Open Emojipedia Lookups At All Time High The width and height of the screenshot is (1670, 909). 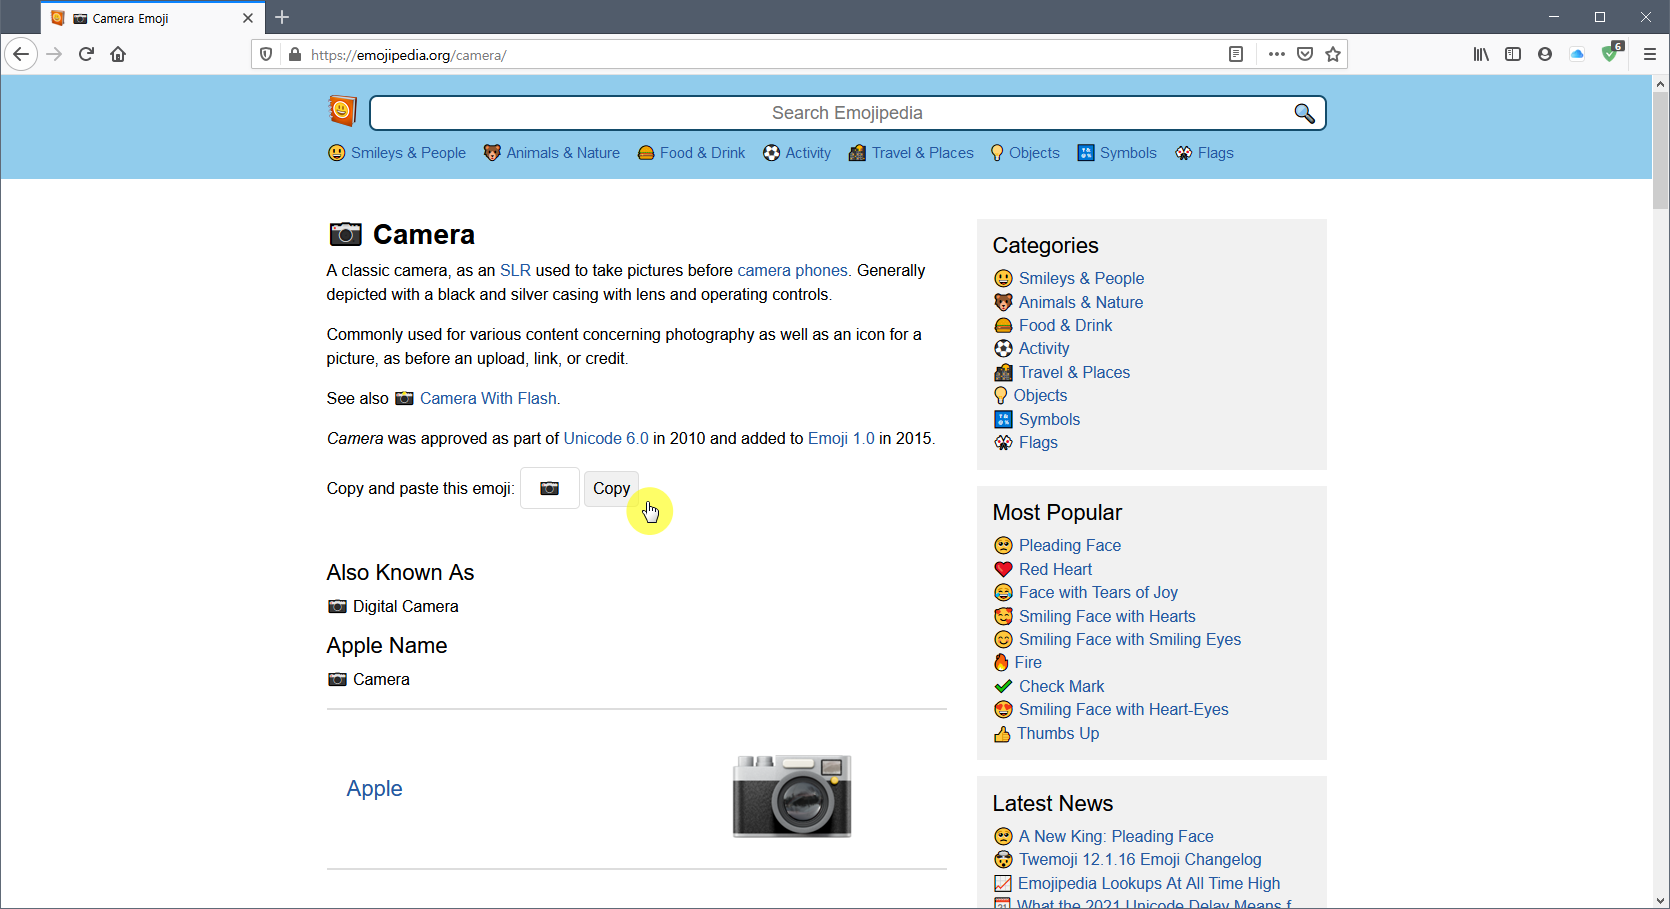(x=1149, y=883)
